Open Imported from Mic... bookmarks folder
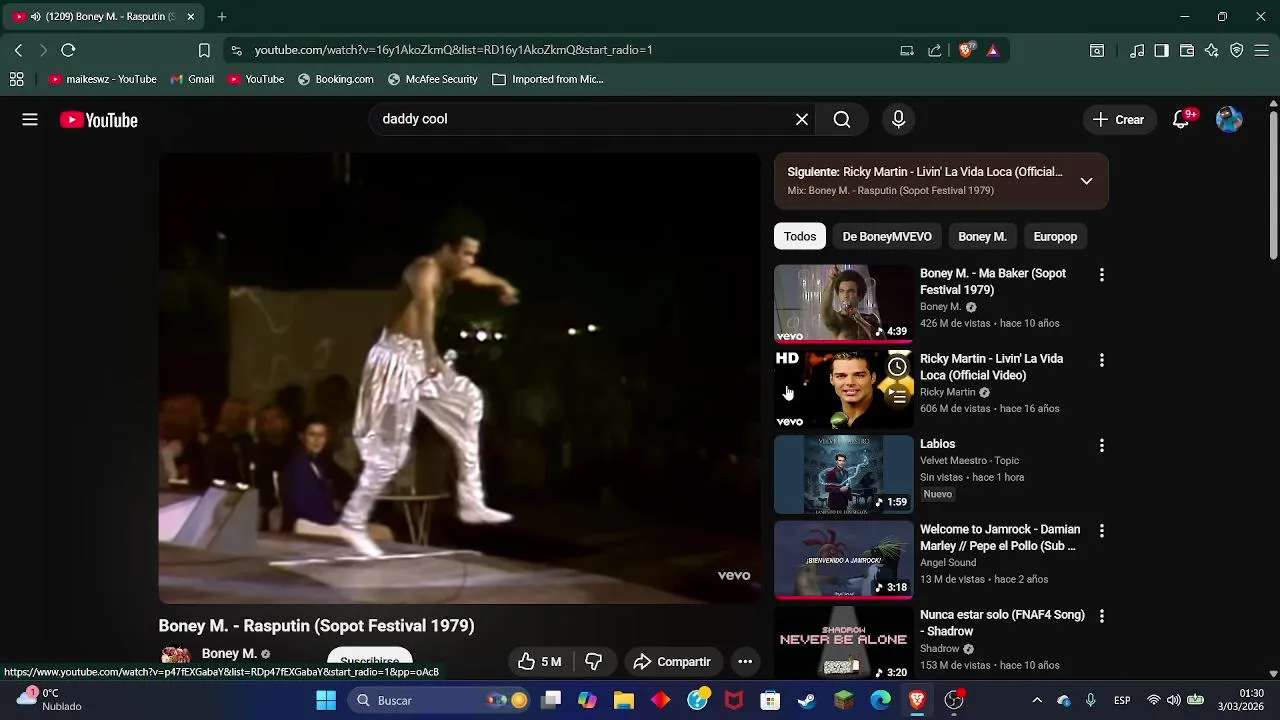 pos(548,79)
